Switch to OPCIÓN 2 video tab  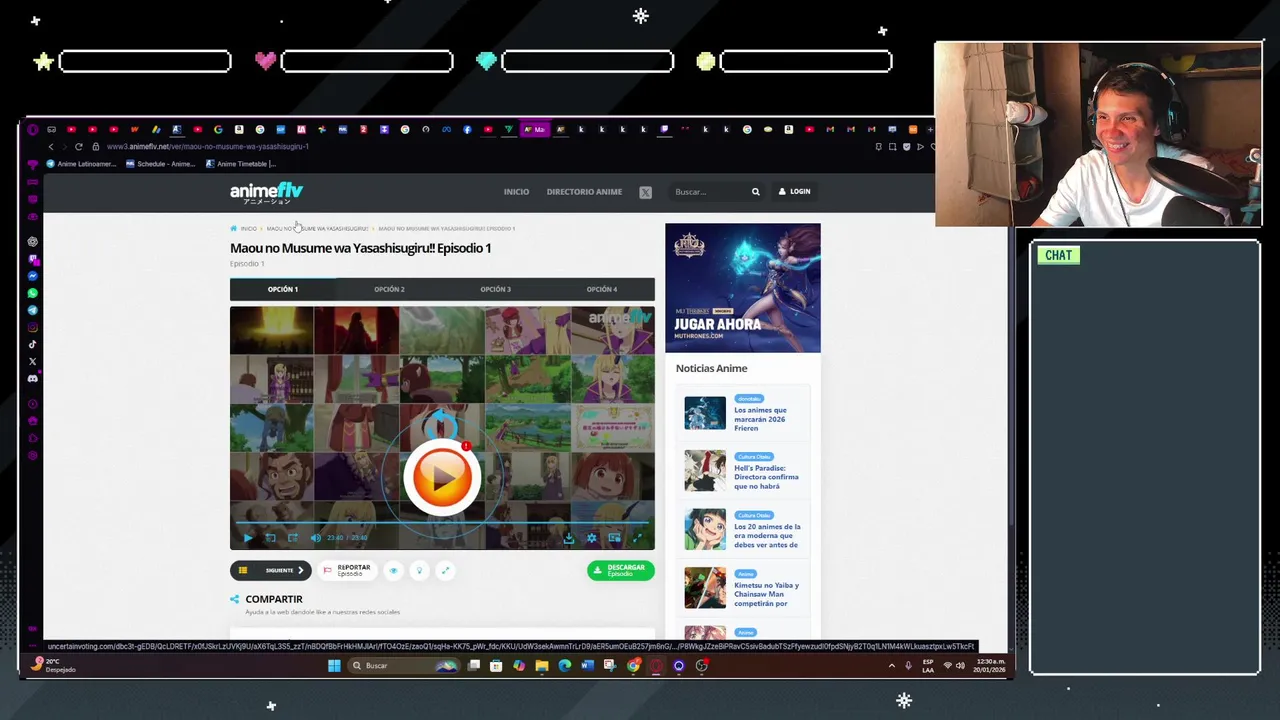click(389, 289)
